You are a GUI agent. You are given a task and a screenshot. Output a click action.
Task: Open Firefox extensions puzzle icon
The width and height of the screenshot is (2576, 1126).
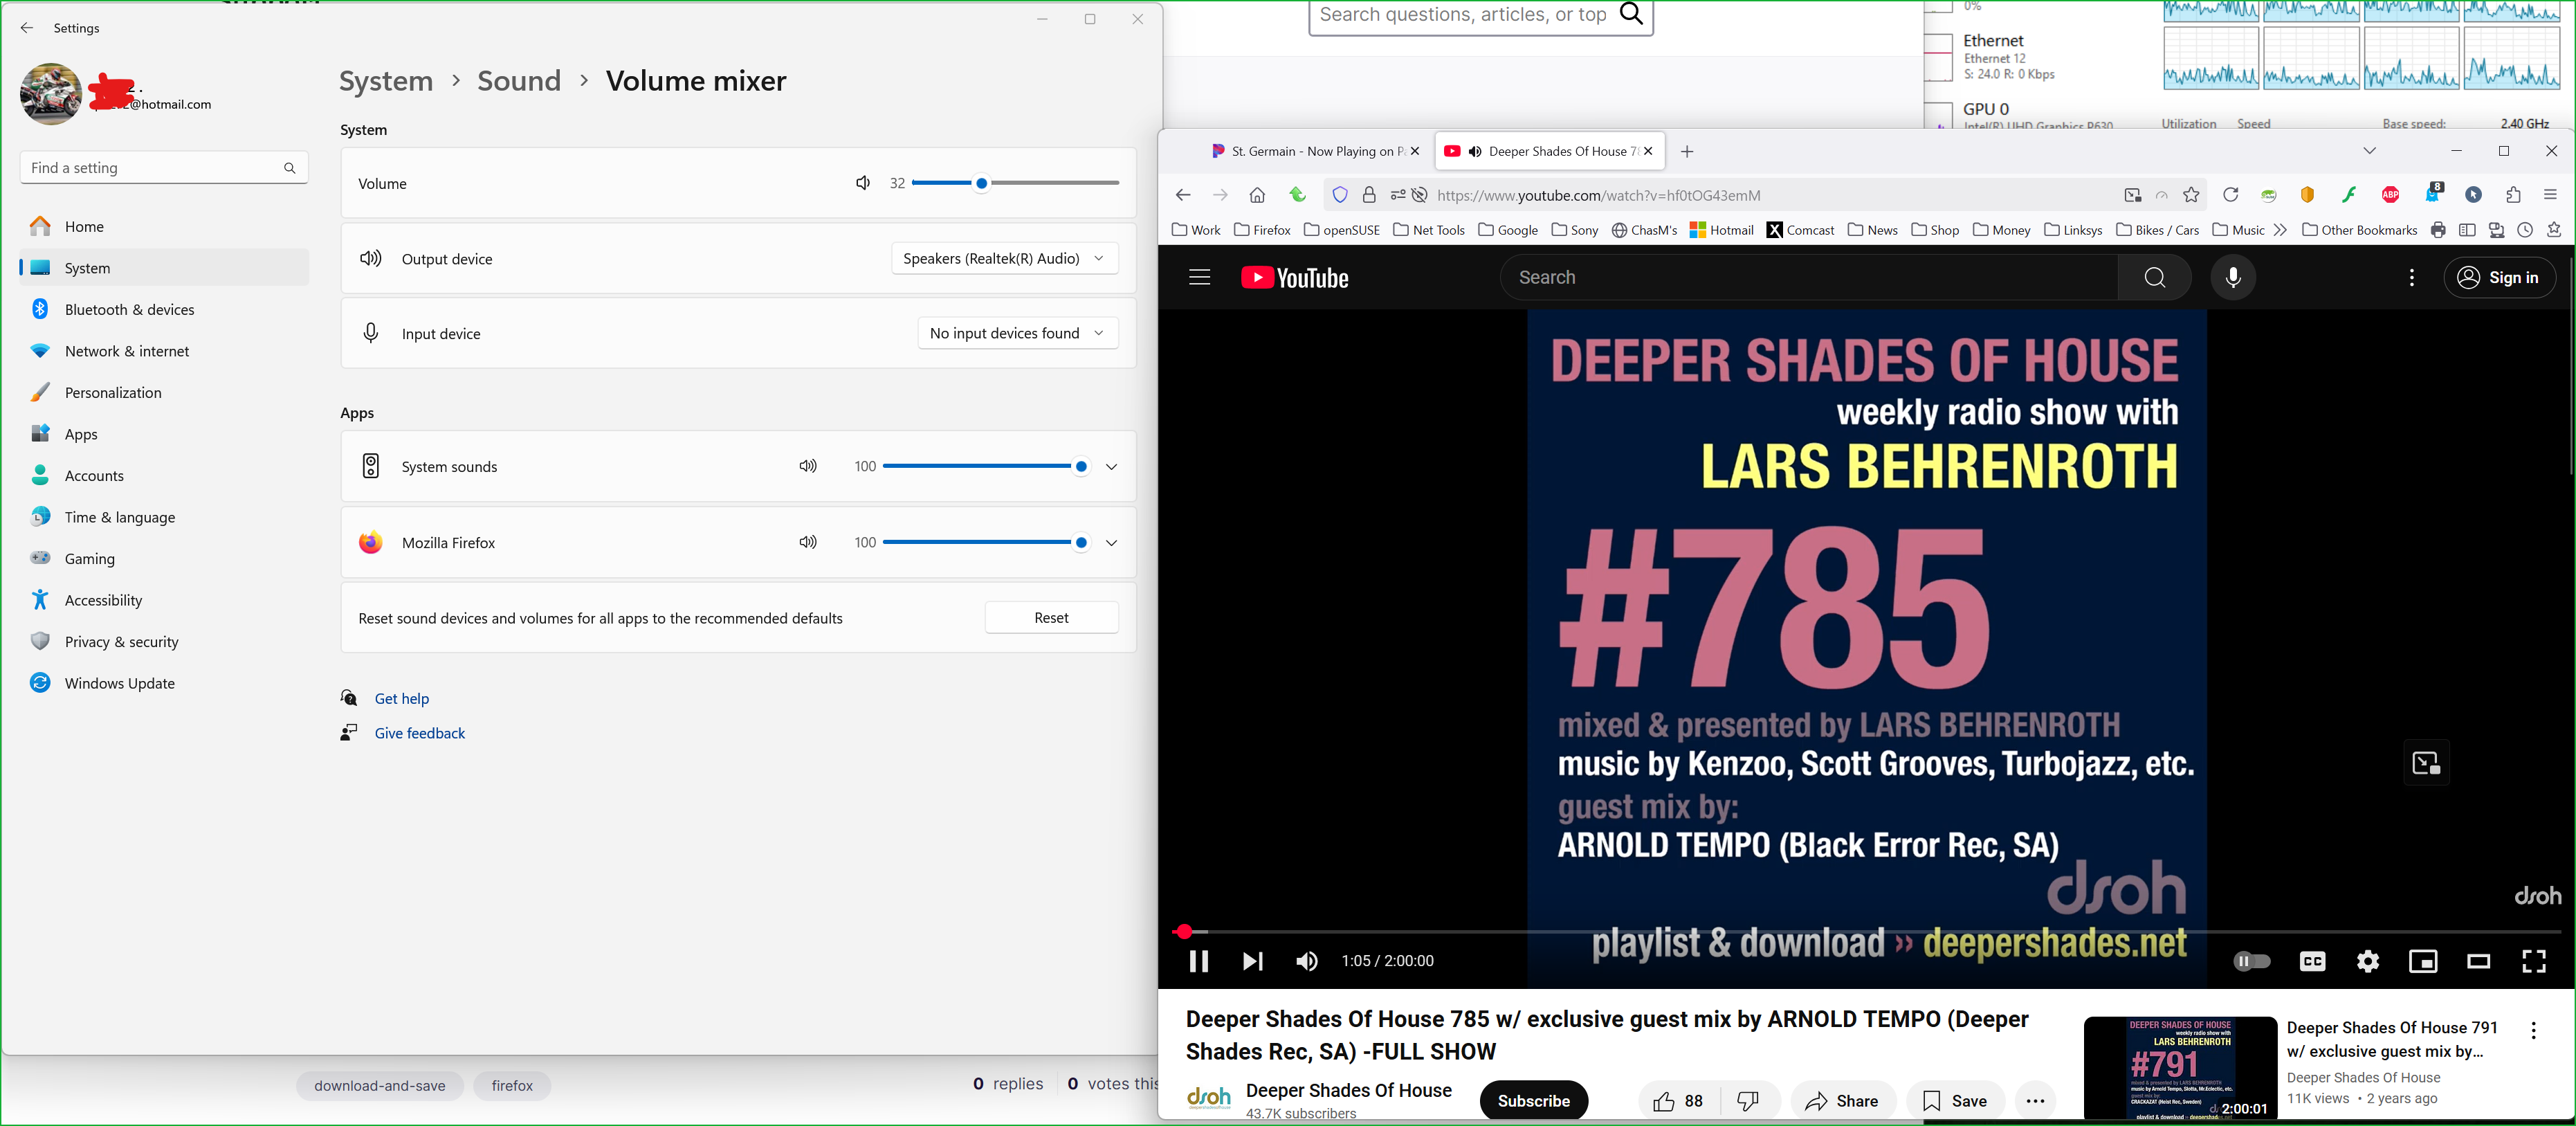tap(2513, 195)
